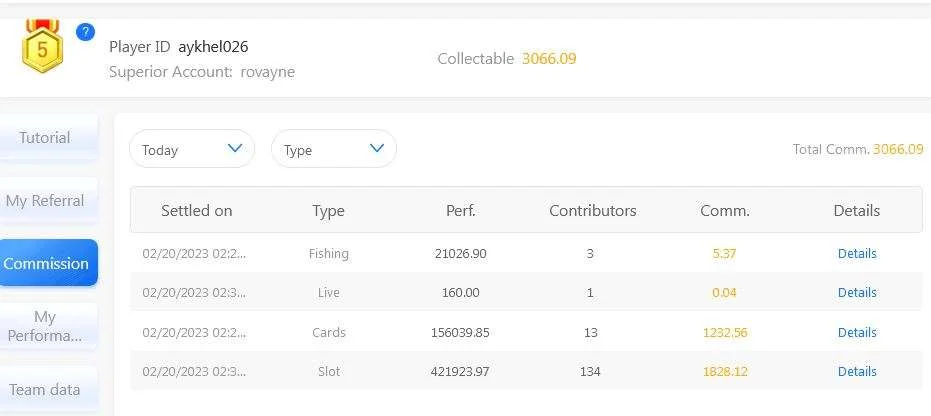Open Details link for Slot commission
Viewport: 931px width, 416px height.
point(857,371)
